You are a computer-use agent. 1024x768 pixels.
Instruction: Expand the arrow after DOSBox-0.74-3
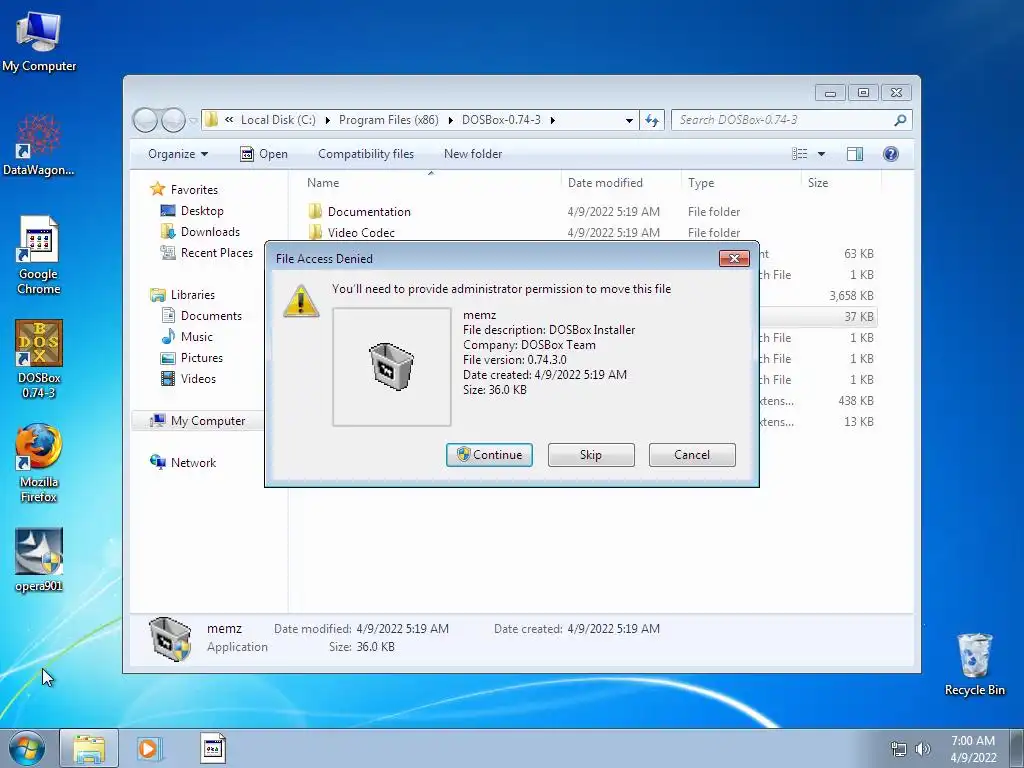(x=552, y=120)
